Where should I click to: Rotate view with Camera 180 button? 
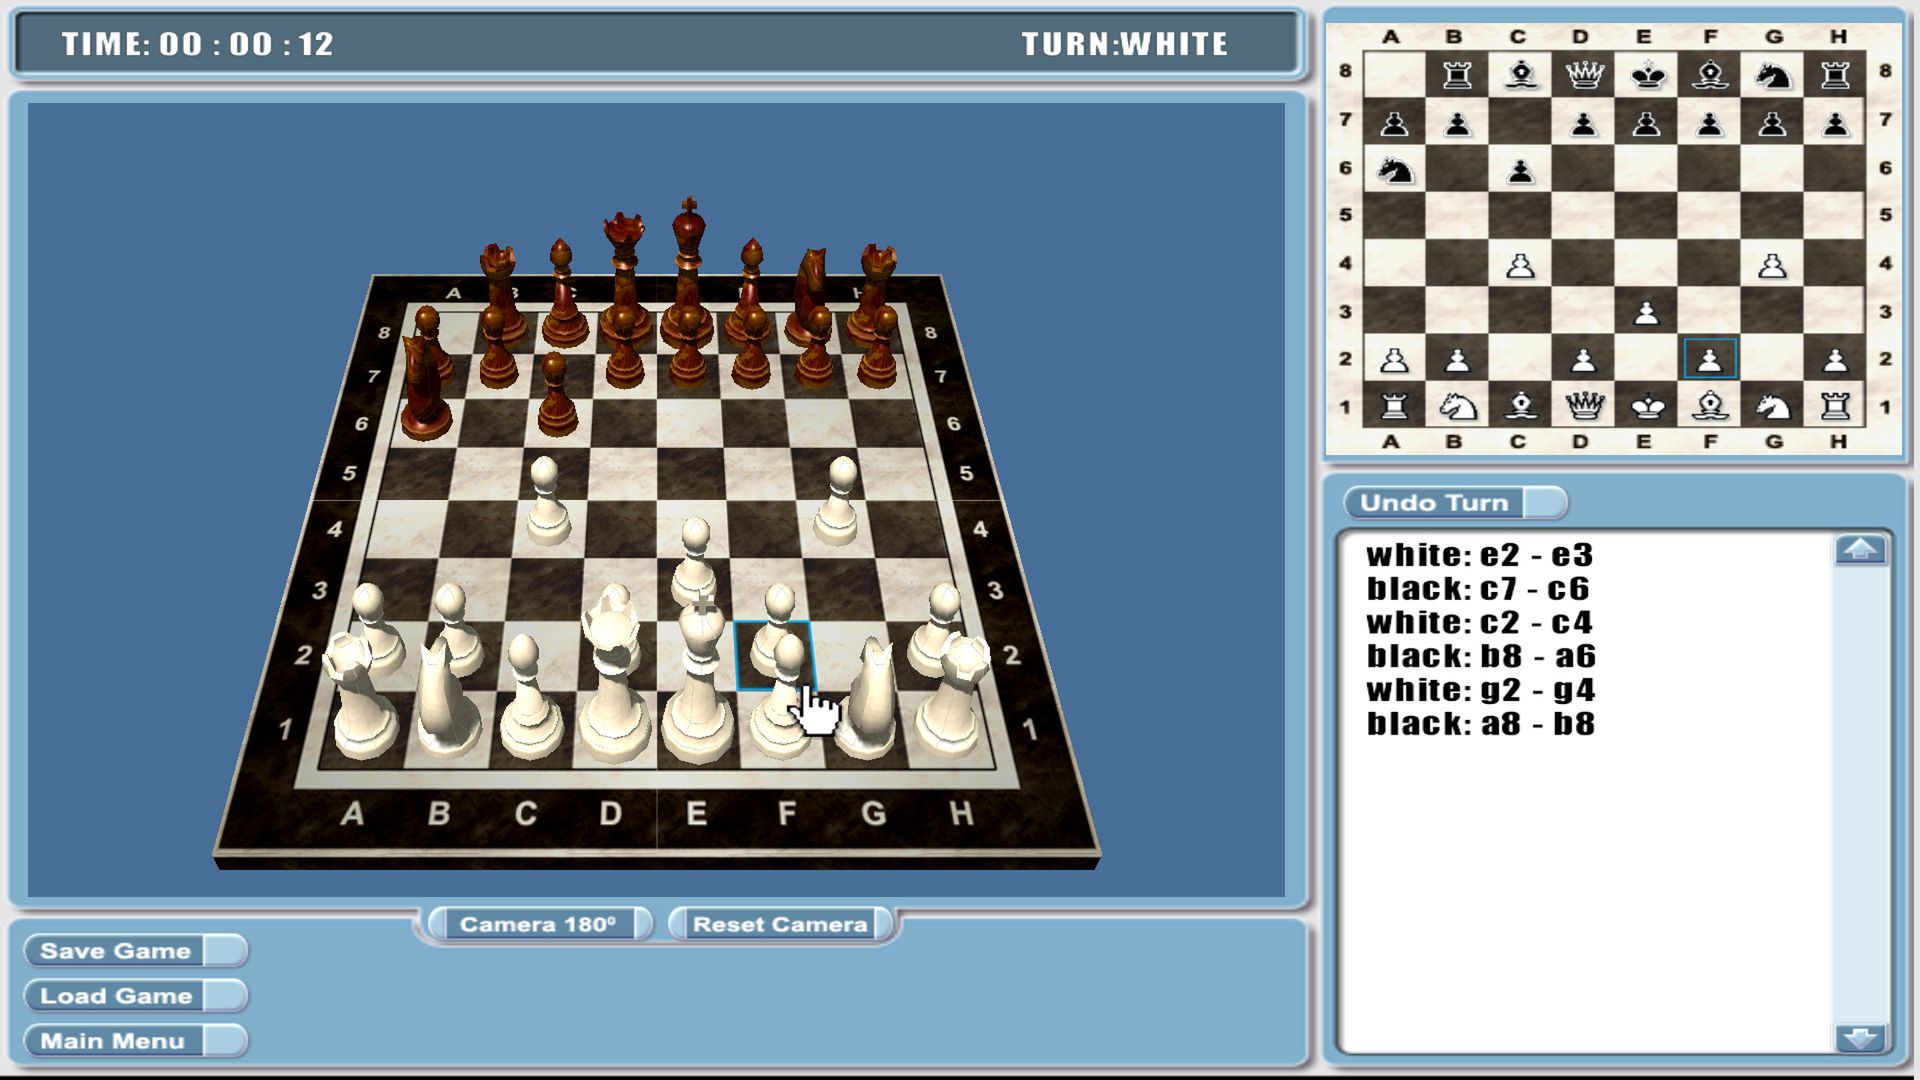point(540,924)
